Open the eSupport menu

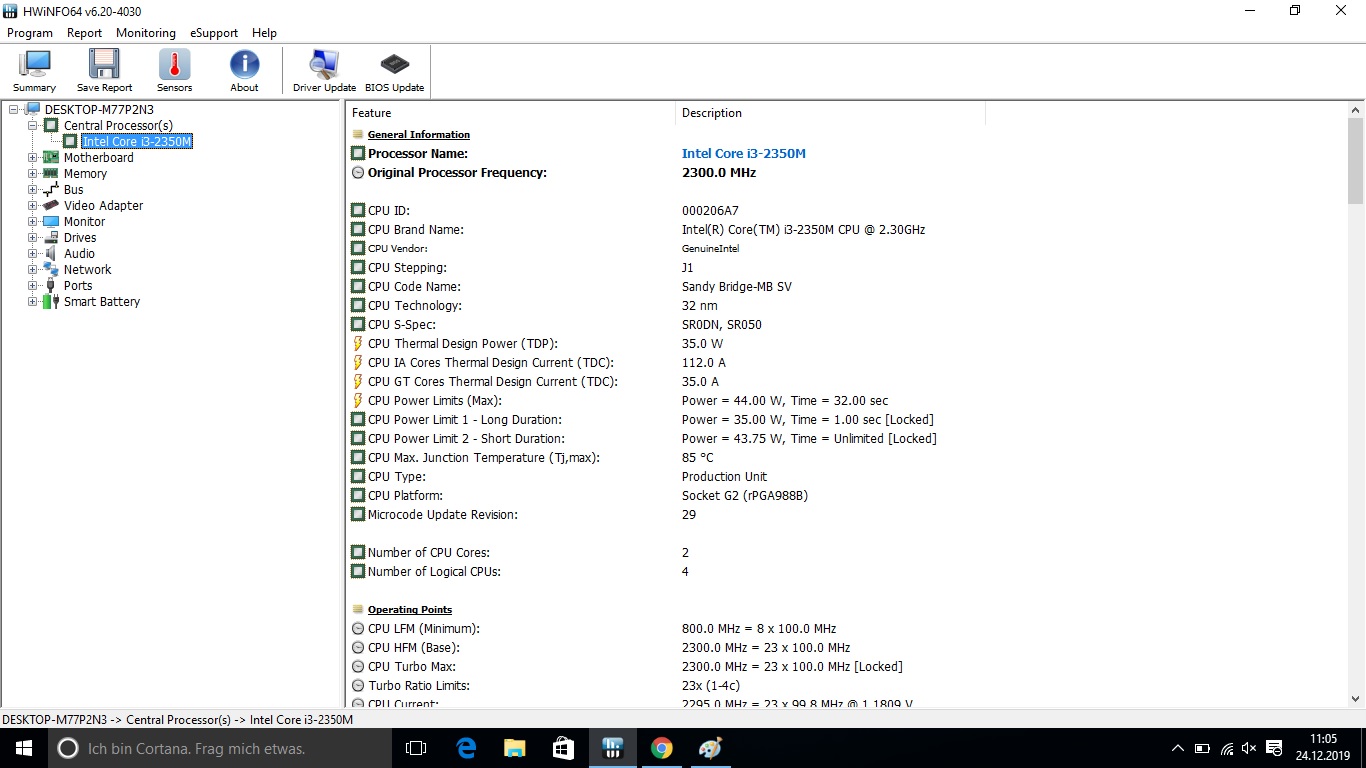[x=214, y=33]
